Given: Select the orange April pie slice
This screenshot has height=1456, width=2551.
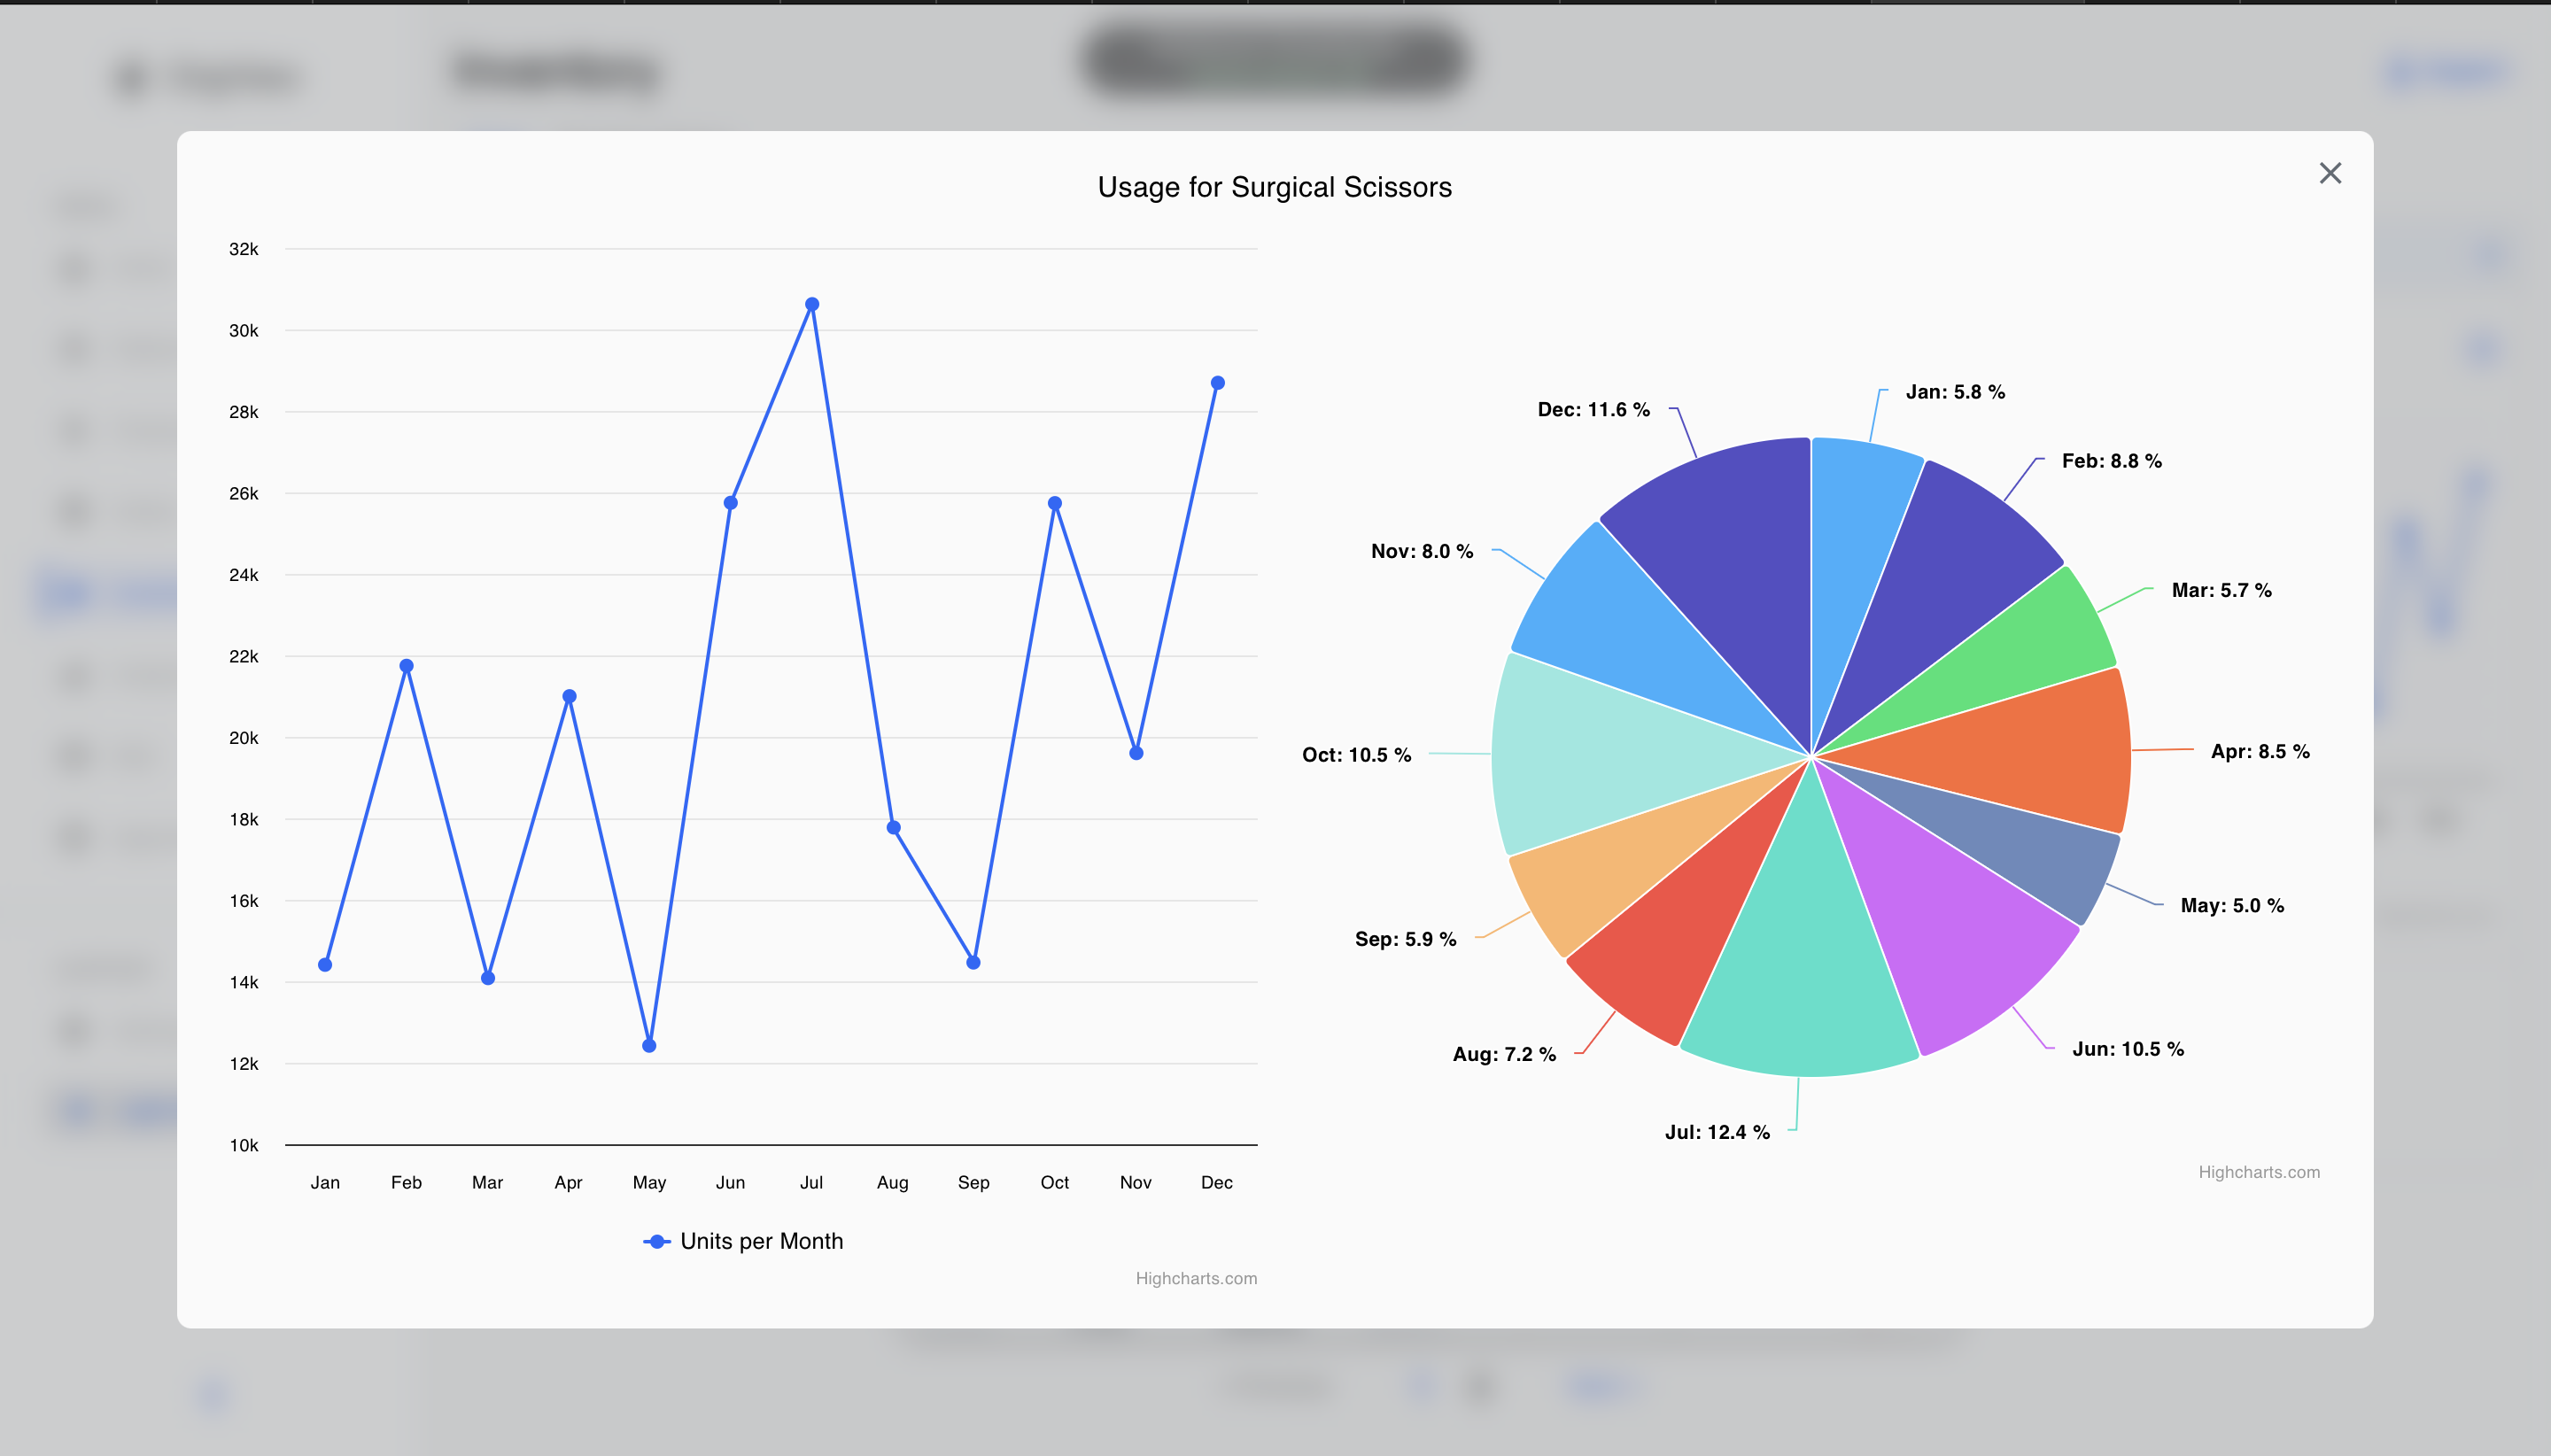Looking at the screenshot, I should 2030,750.
